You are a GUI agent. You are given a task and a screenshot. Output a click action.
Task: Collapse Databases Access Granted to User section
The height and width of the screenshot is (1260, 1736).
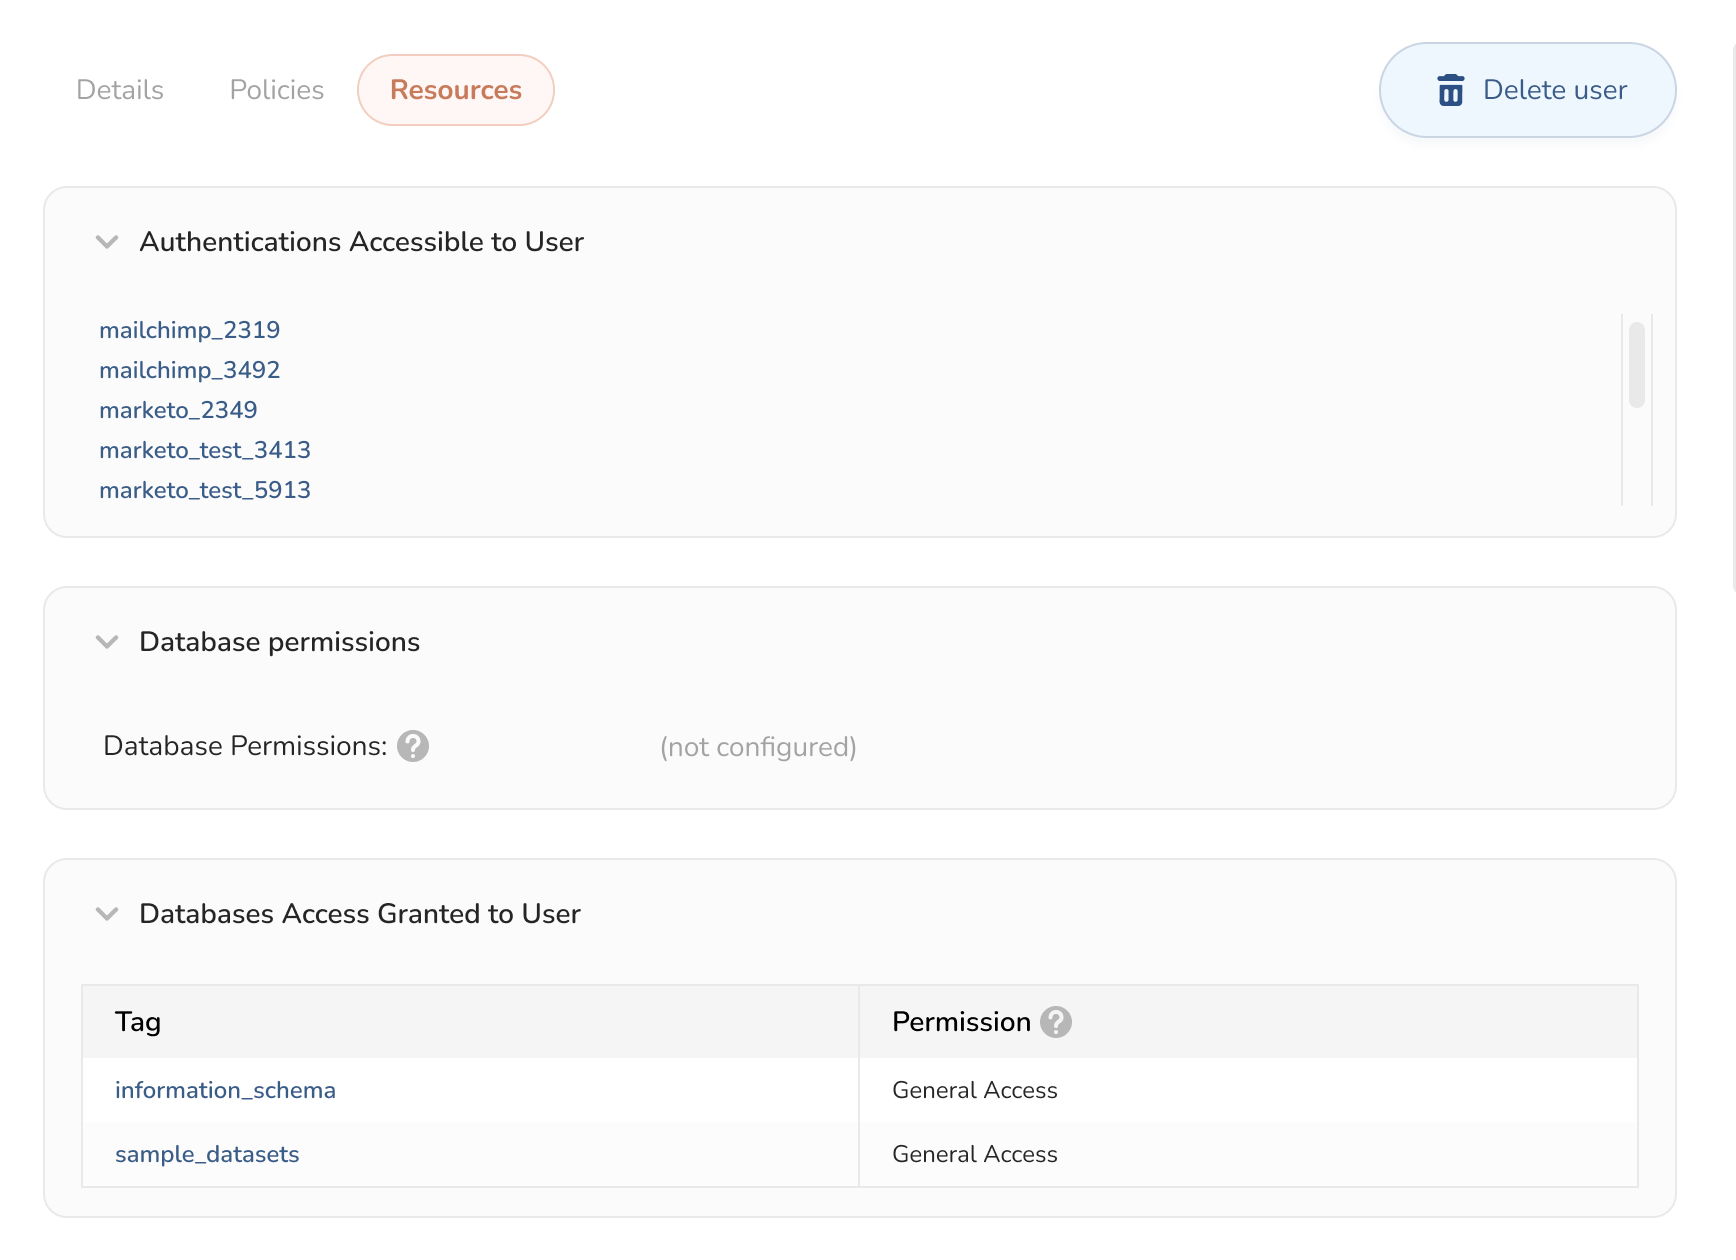tap(107, 914)
